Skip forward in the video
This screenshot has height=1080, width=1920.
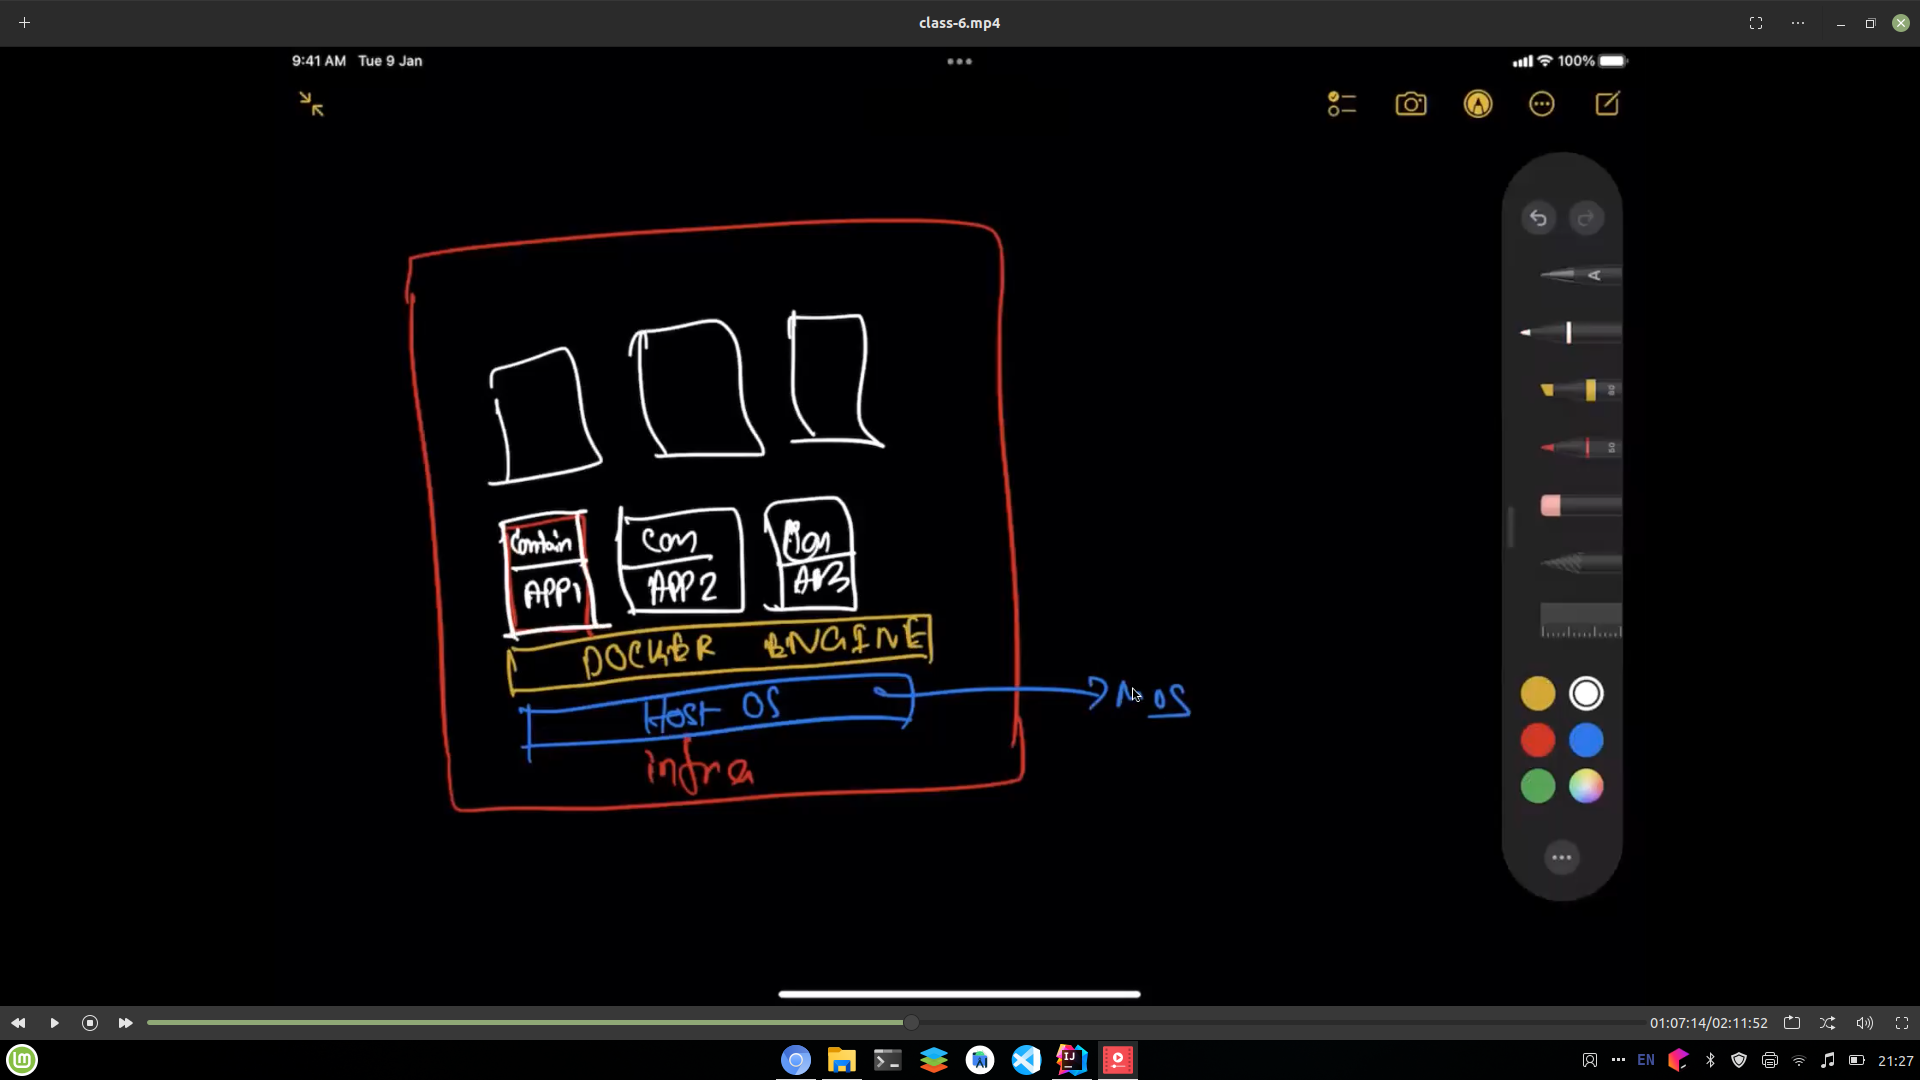125,1023
